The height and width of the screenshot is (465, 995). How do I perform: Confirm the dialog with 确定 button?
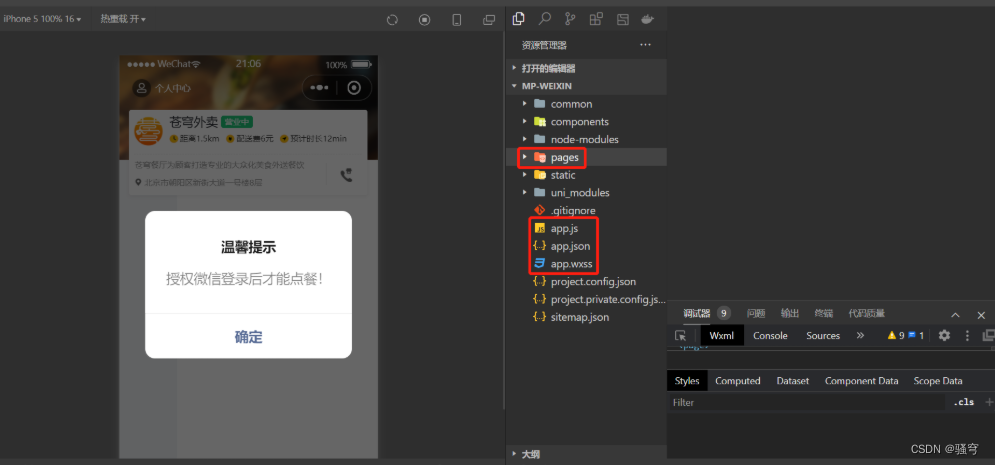coord(248,336)
